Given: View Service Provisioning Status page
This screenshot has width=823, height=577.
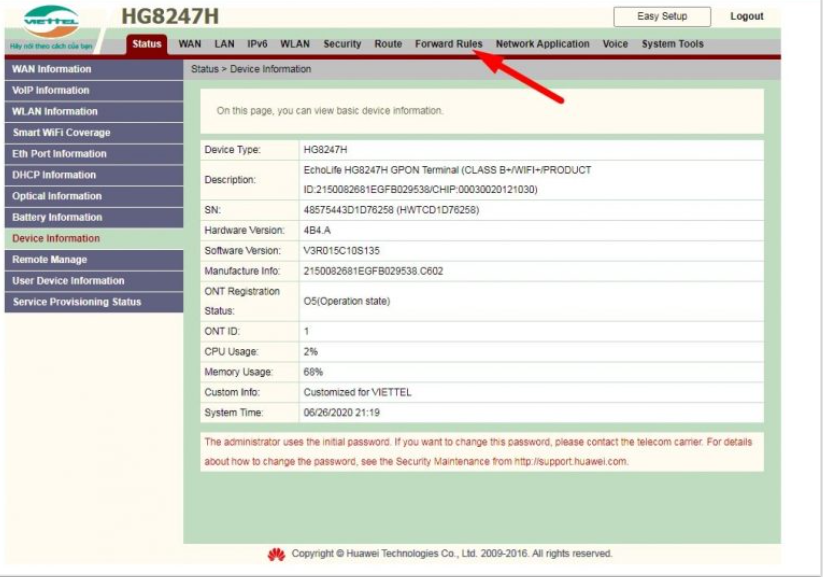Looking at the screenshot, I should (77, 302).
